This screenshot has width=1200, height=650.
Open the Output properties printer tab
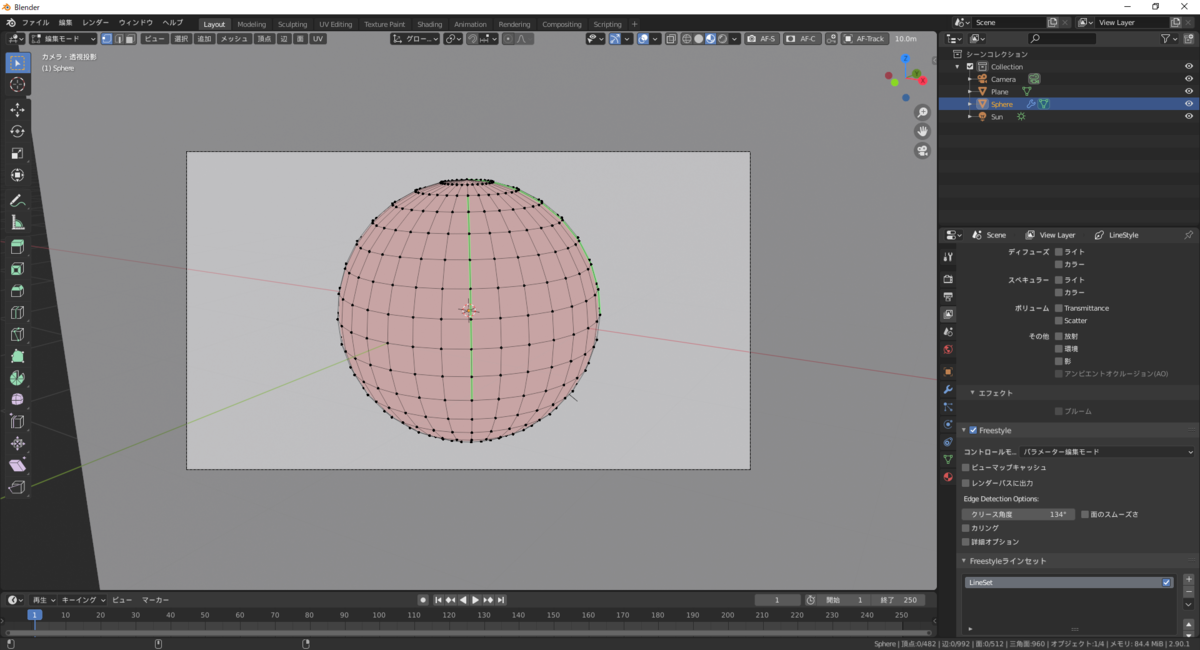948,297
